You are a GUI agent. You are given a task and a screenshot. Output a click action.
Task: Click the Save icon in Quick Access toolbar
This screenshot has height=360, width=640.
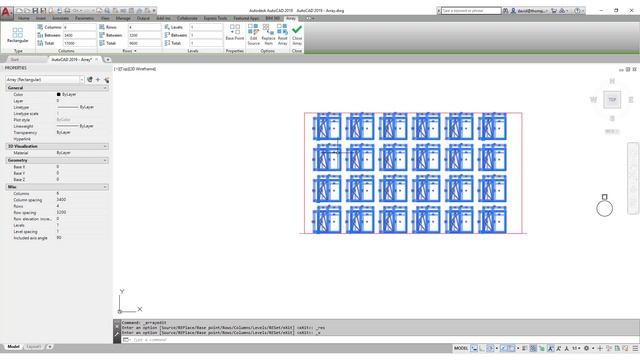tap(35, 11)
